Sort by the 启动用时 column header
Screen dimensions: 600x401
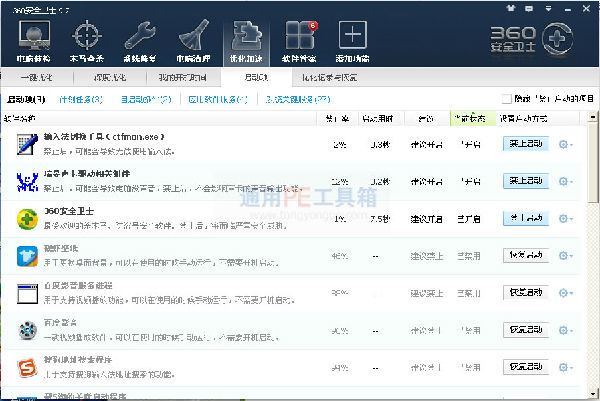click(381, 119)
